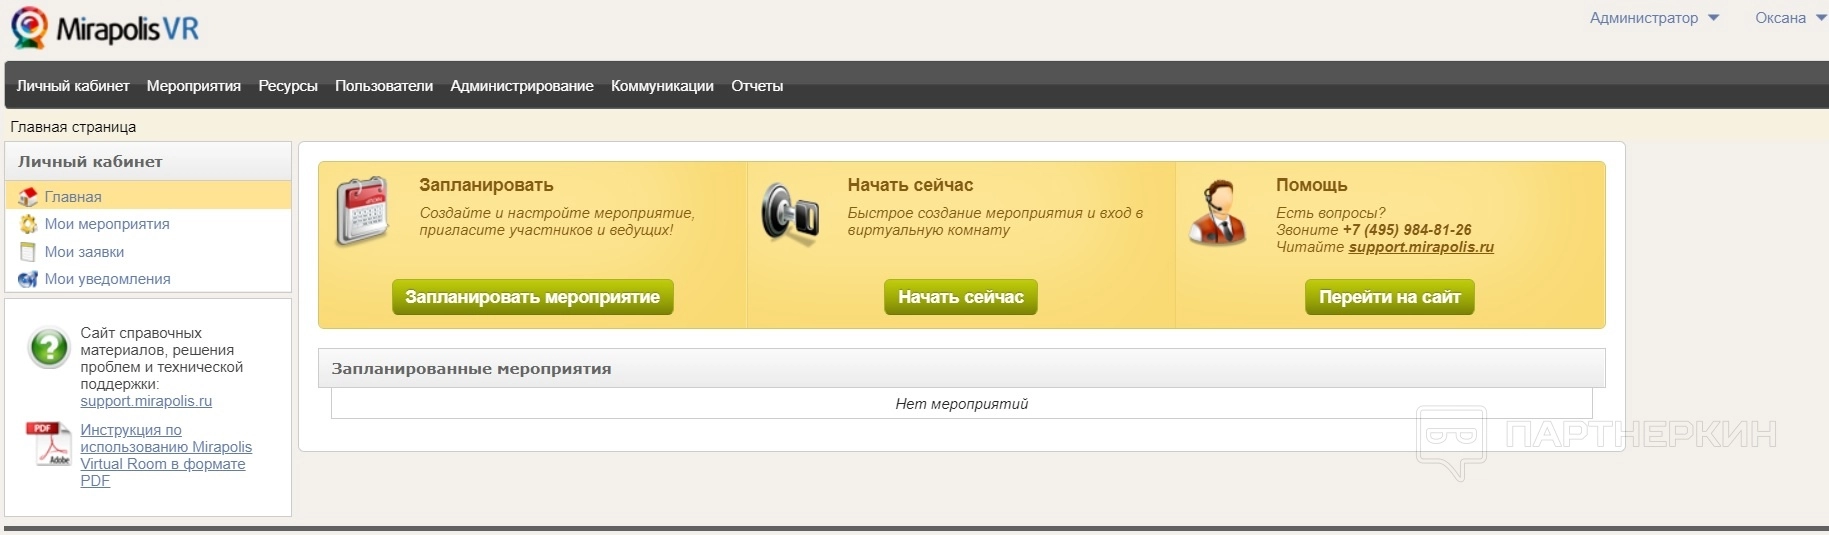Open the Личный кабинет menu
This screenshot has height=535, width=1829.
click(73, 86)
